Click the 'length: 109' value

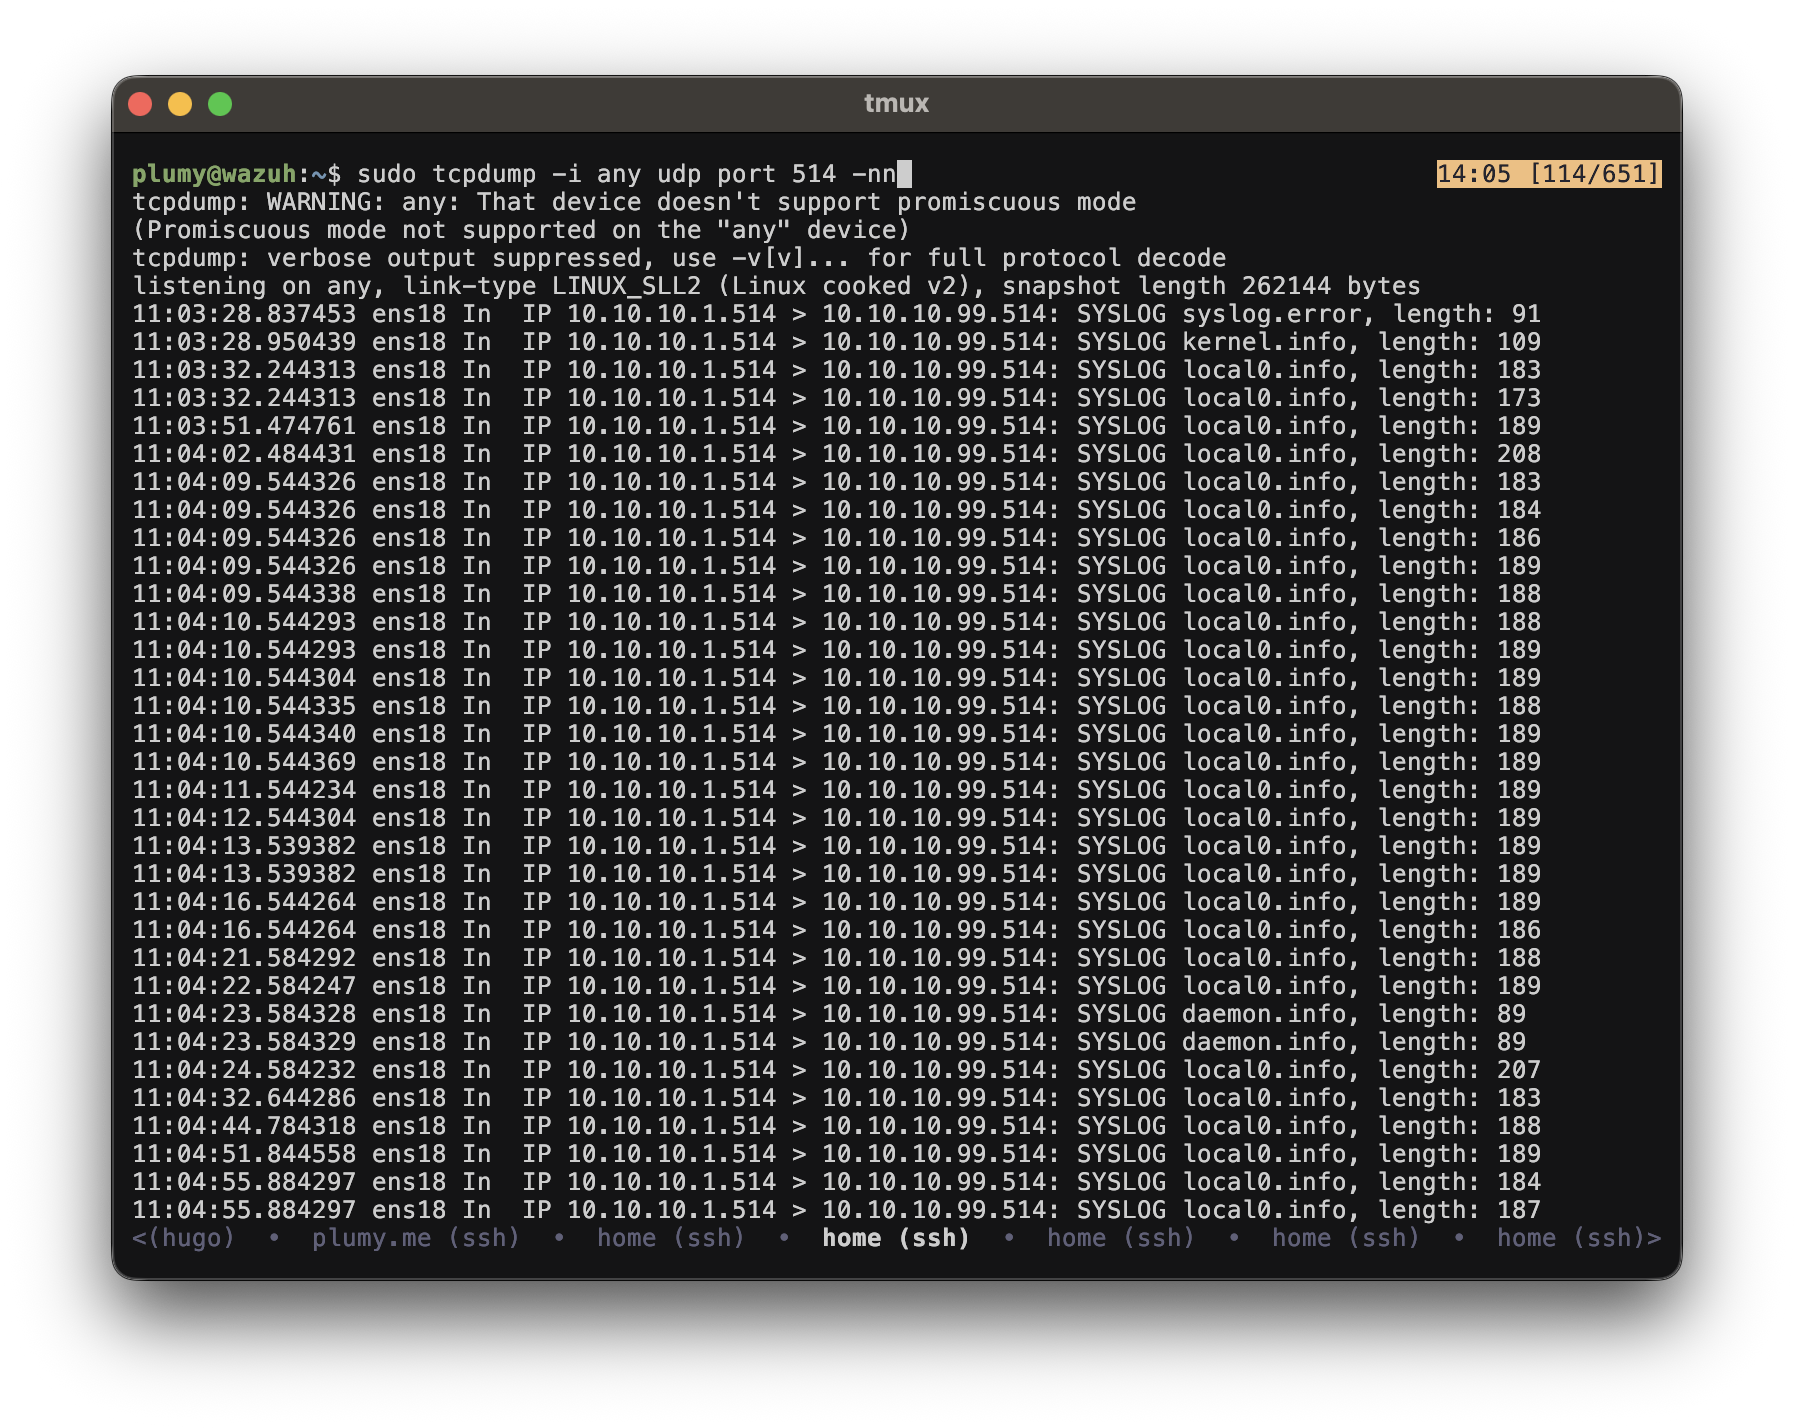1460,342
